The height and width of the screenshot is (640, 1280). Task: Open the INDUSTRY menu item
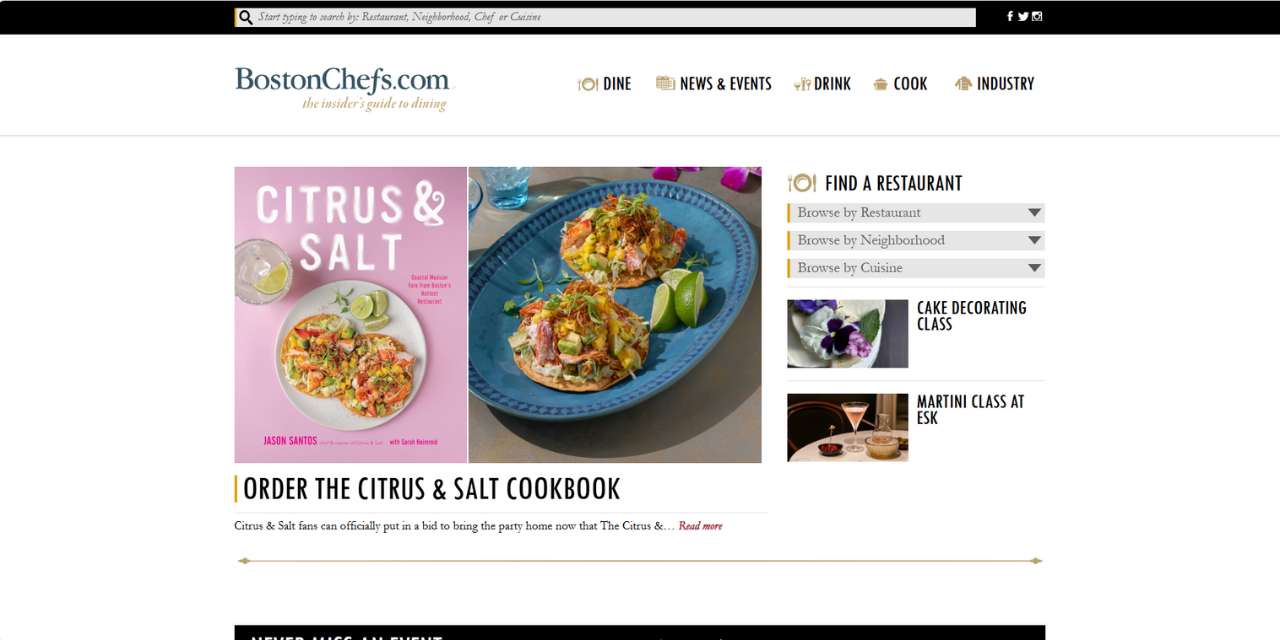click(1005, 84)
